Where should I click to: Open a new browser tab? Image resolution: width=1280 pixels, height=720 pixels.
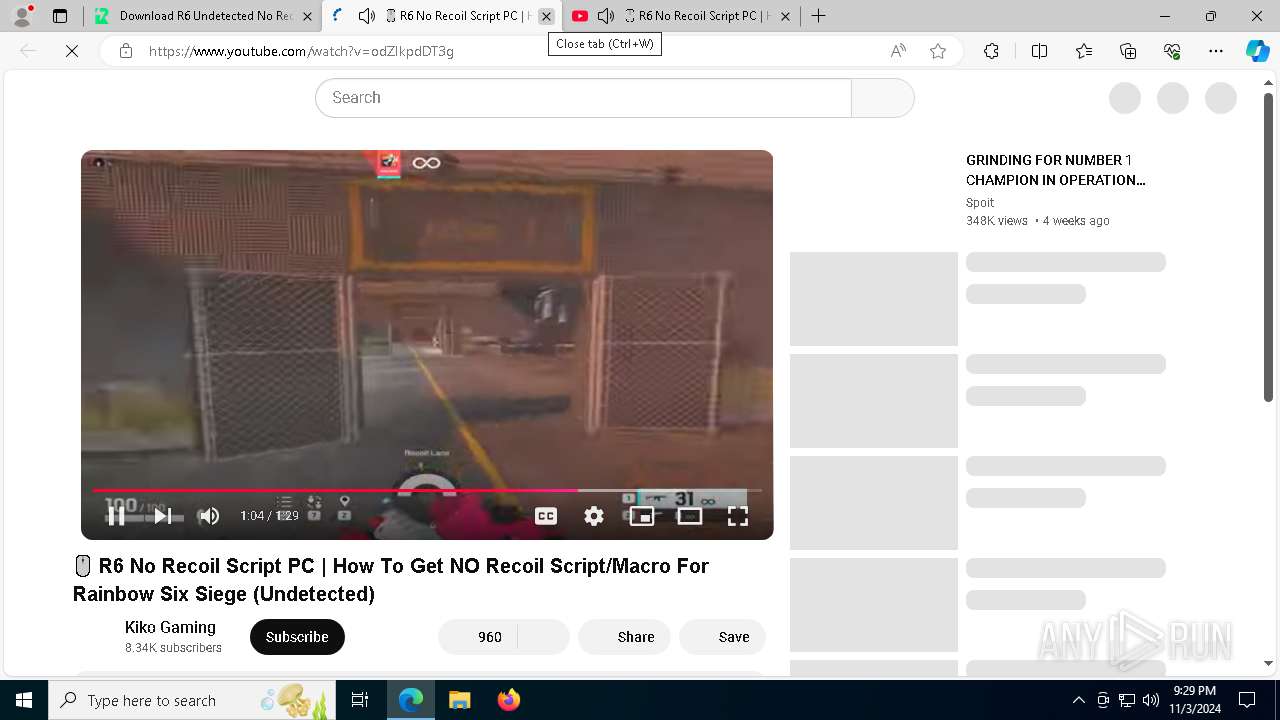[x=819, y=16]
